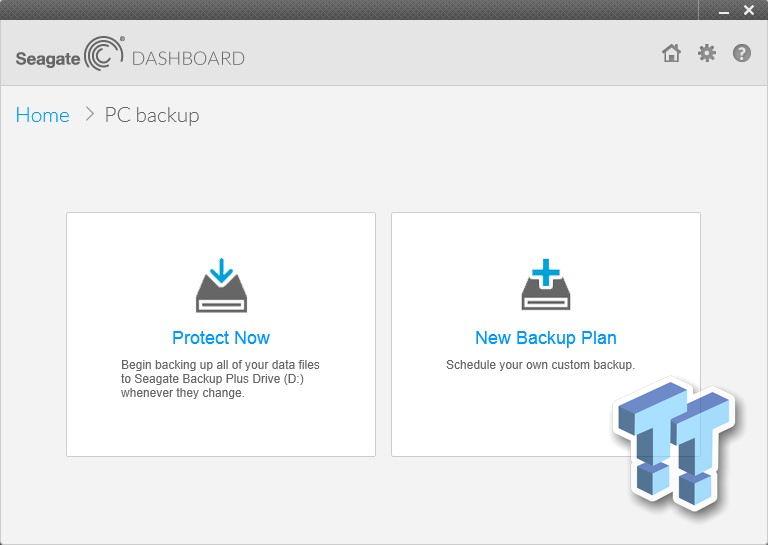768x545 pixels.
Task: Click the breadcrumb chevron separator
Action: coord(88,115)
